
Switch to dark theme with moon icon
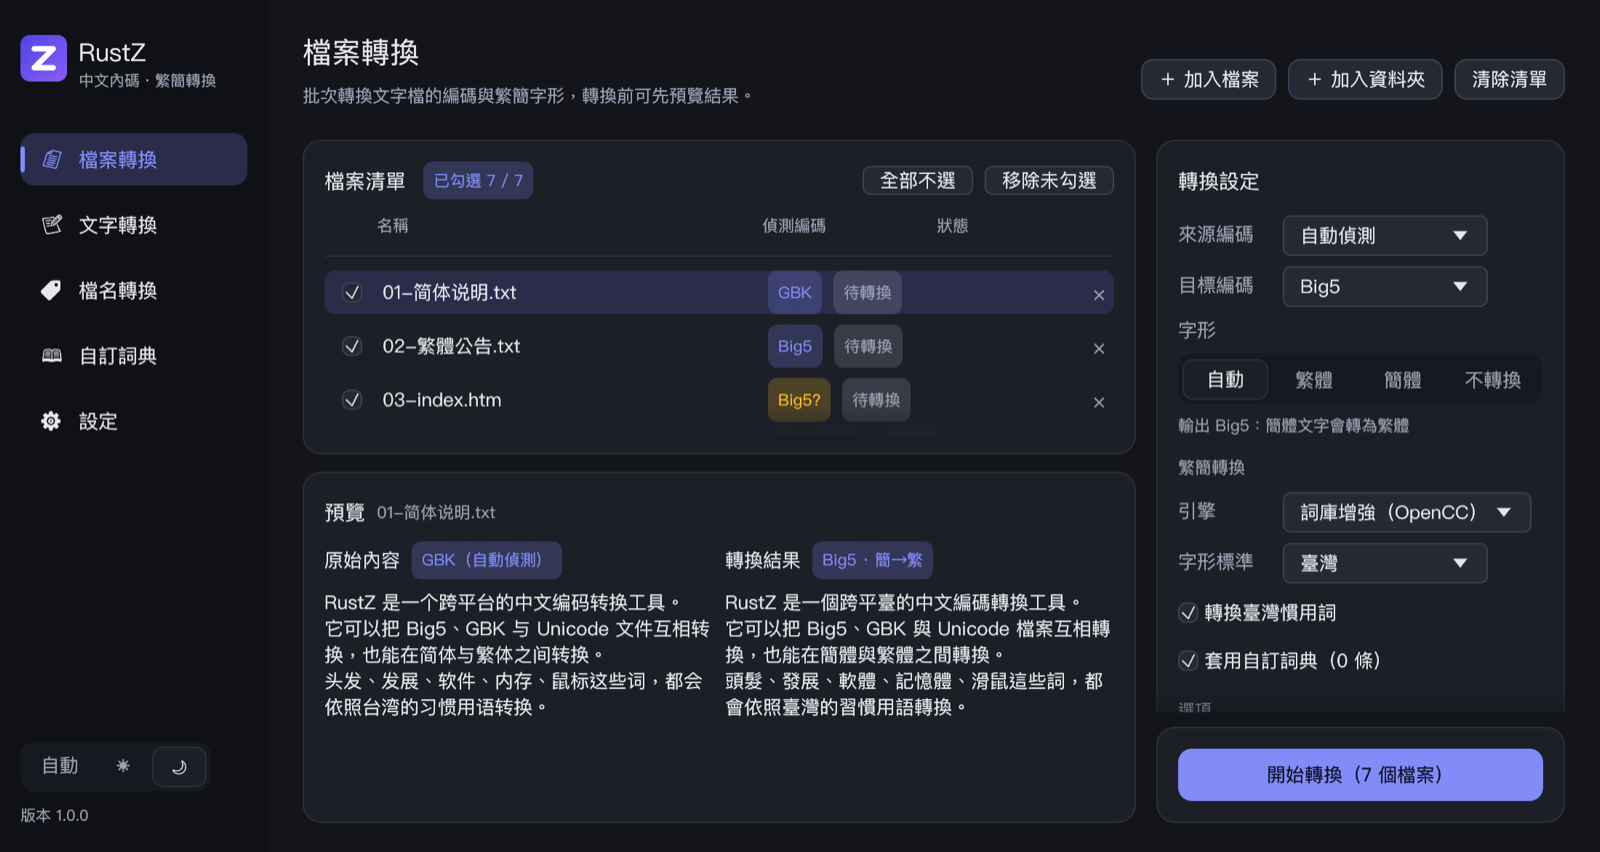[180, 767]
